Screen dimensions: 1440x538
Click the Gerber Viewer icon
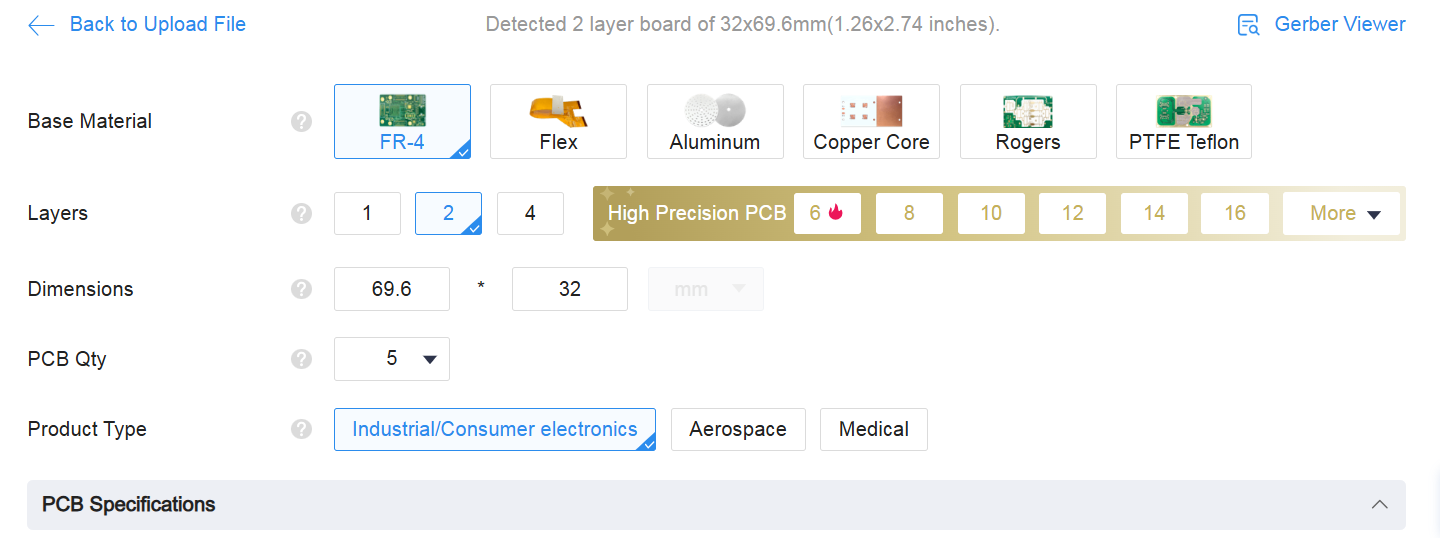click(x=1248, y=25)
